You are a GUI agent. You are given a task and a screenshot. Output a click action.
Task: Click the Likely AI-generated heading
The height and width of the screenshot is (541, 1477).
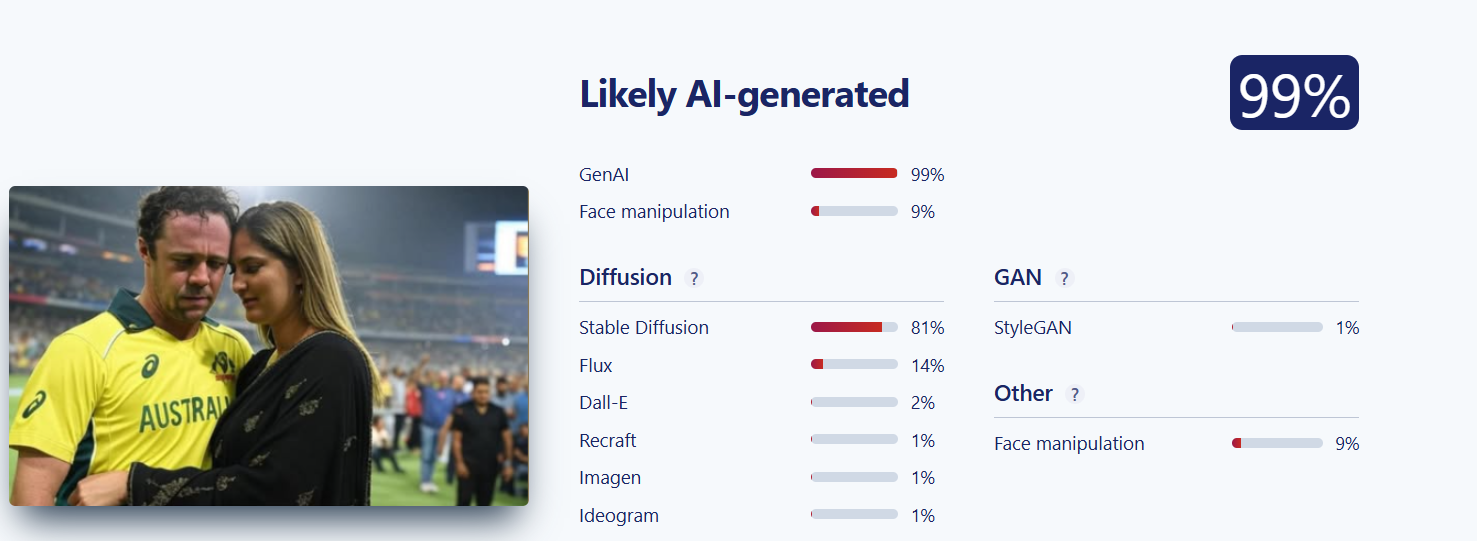click(x=744, y=94)
